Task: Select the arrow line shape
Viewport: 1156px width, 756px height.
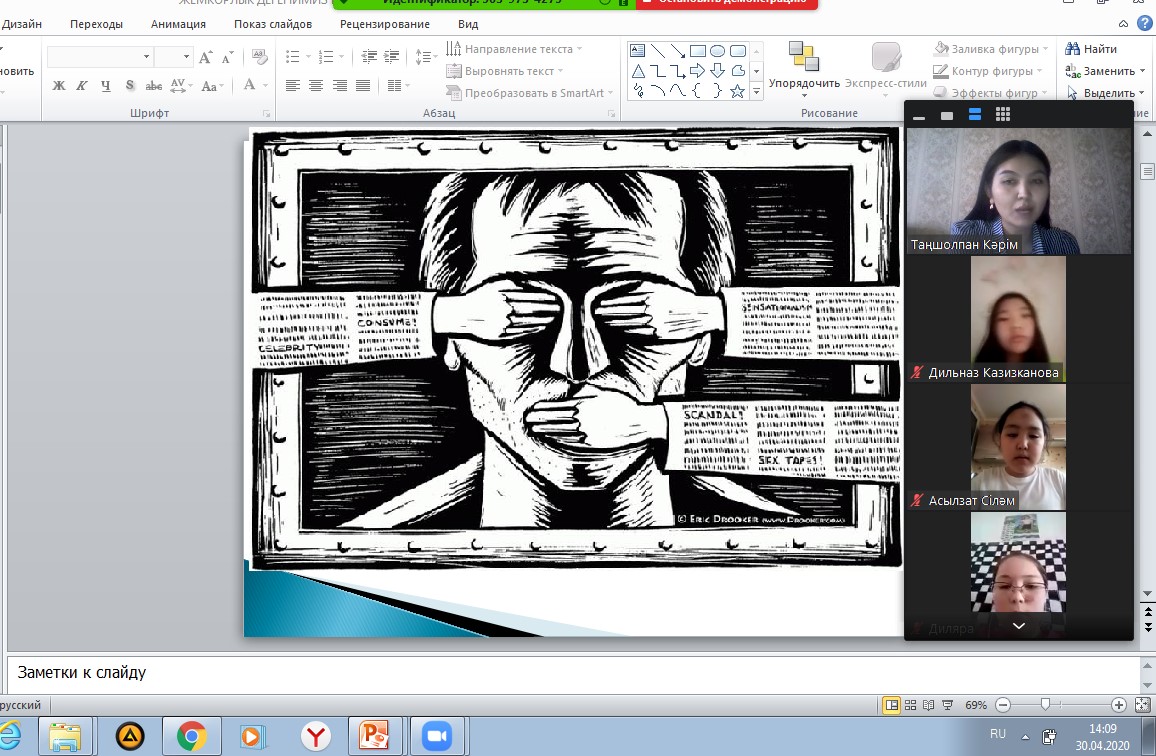Action: pos(678,51)
